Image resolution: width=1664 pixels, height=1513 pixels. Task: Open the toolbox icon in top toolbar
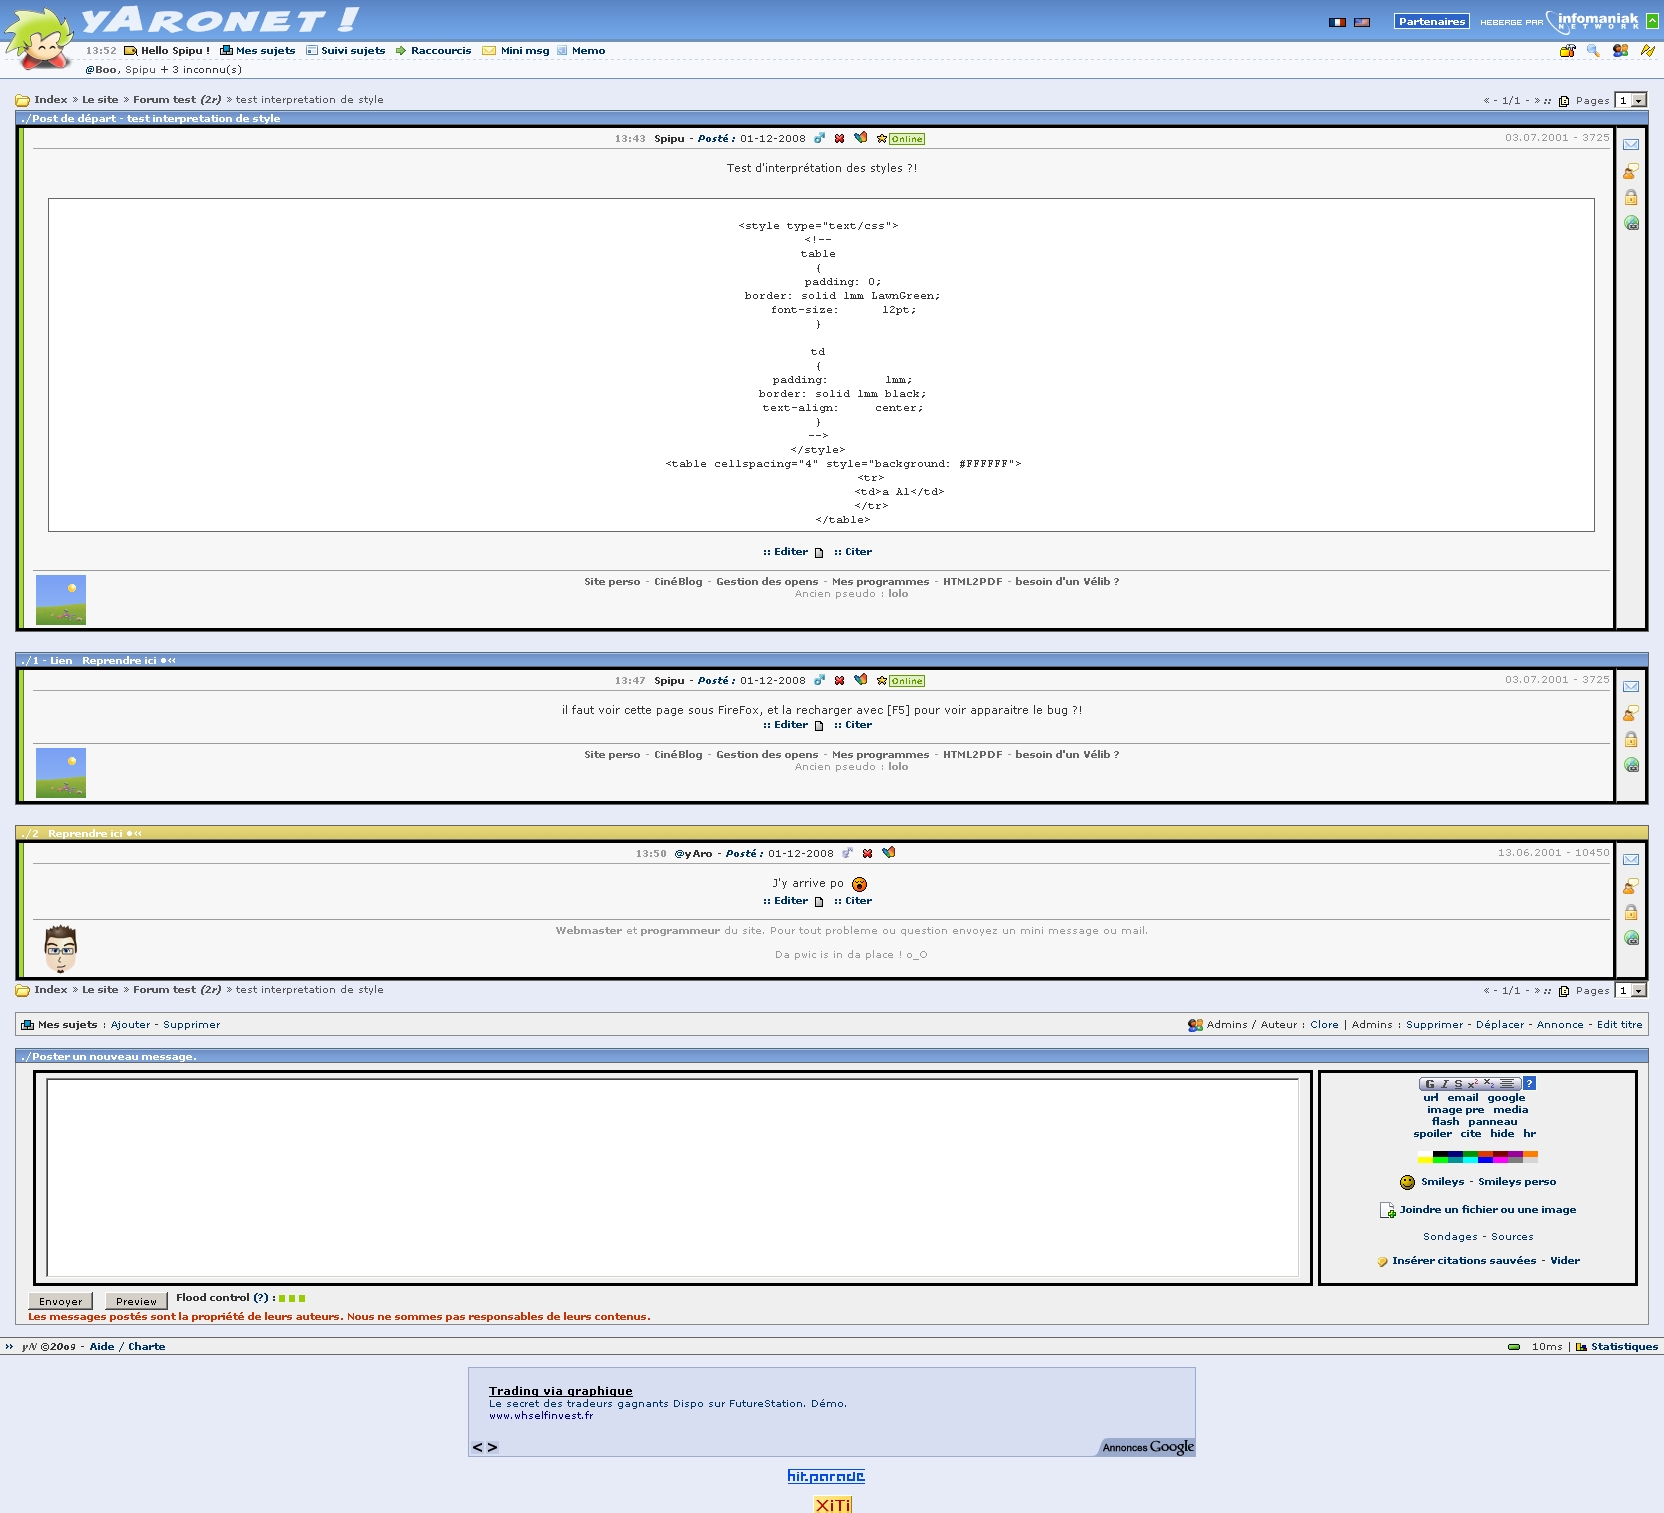[x=1567, y=51]
